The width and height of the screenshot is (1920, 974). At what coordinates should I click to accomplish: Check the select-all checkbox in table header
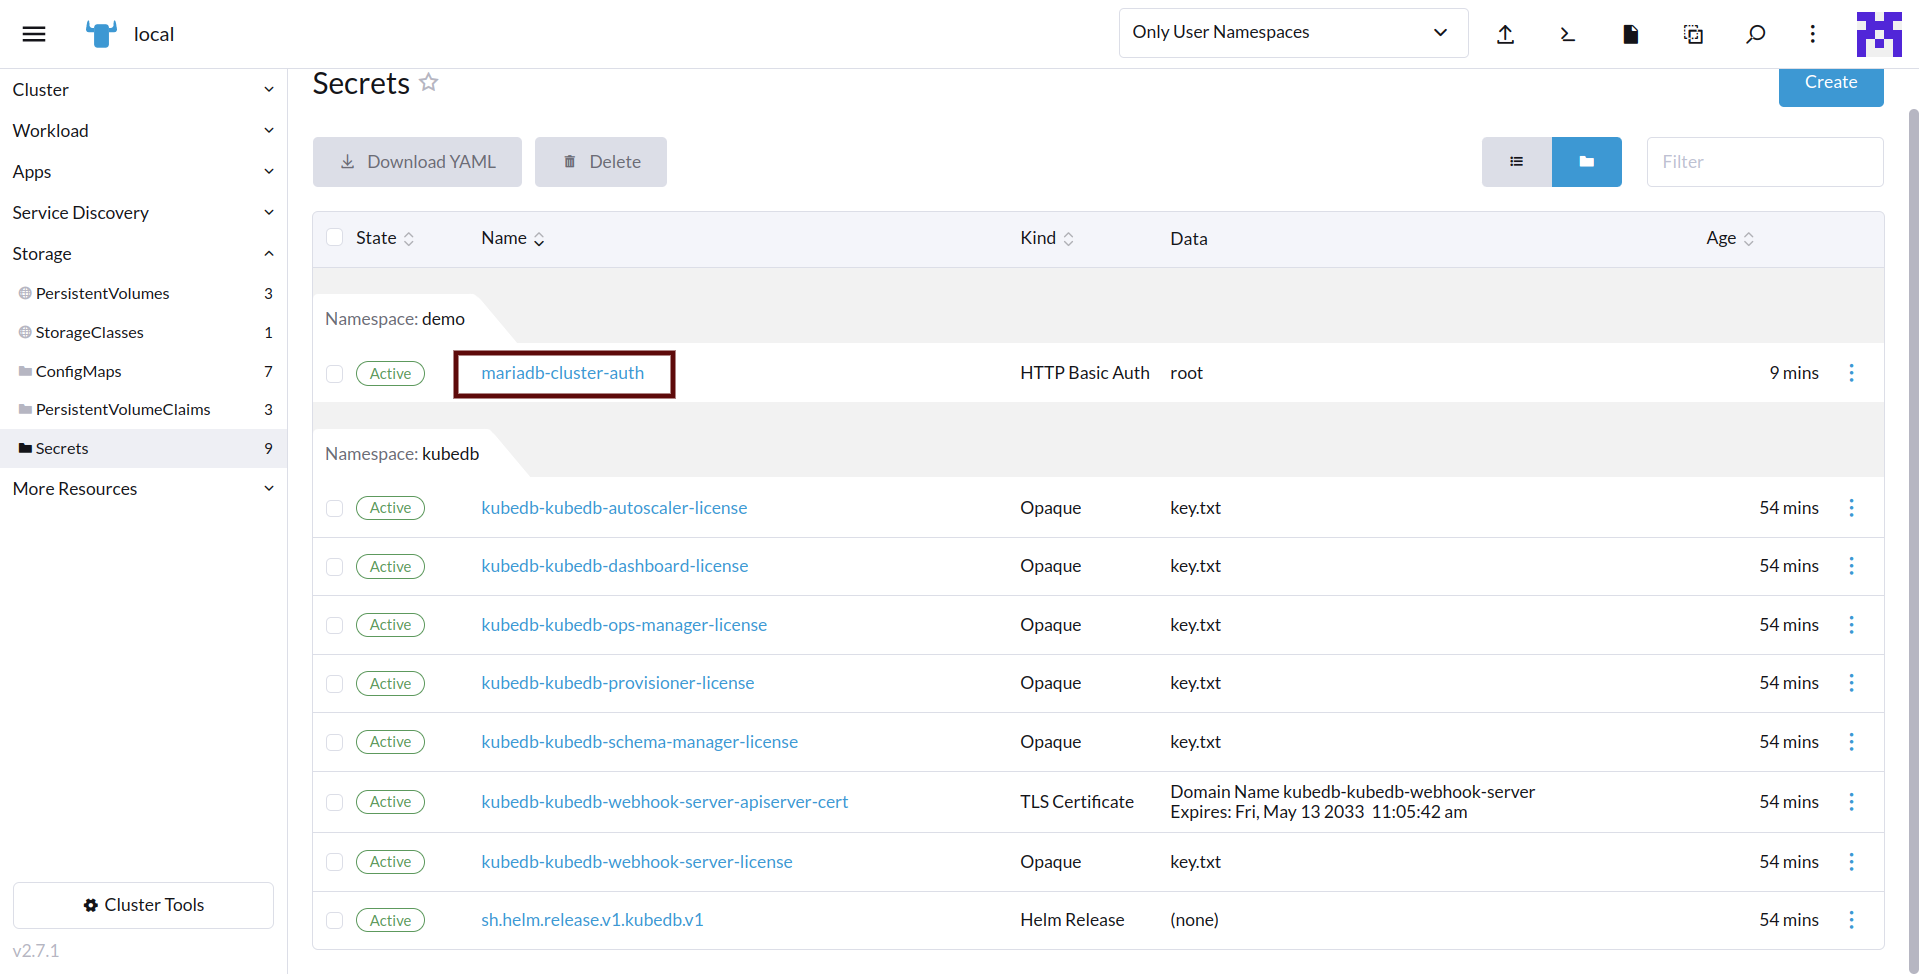pos(335,238)
